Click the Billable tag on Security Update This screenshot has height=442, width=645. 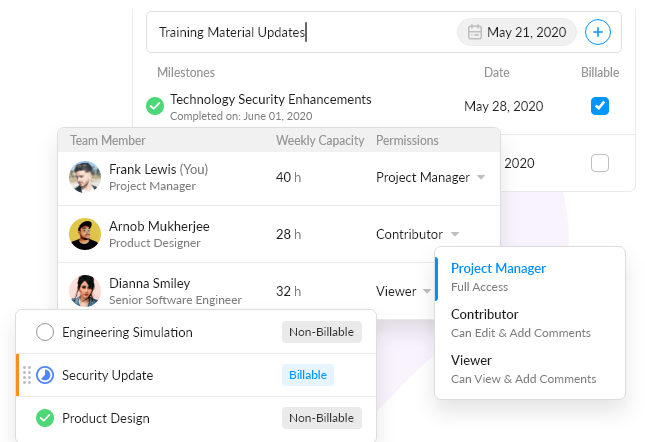[307, 375]
